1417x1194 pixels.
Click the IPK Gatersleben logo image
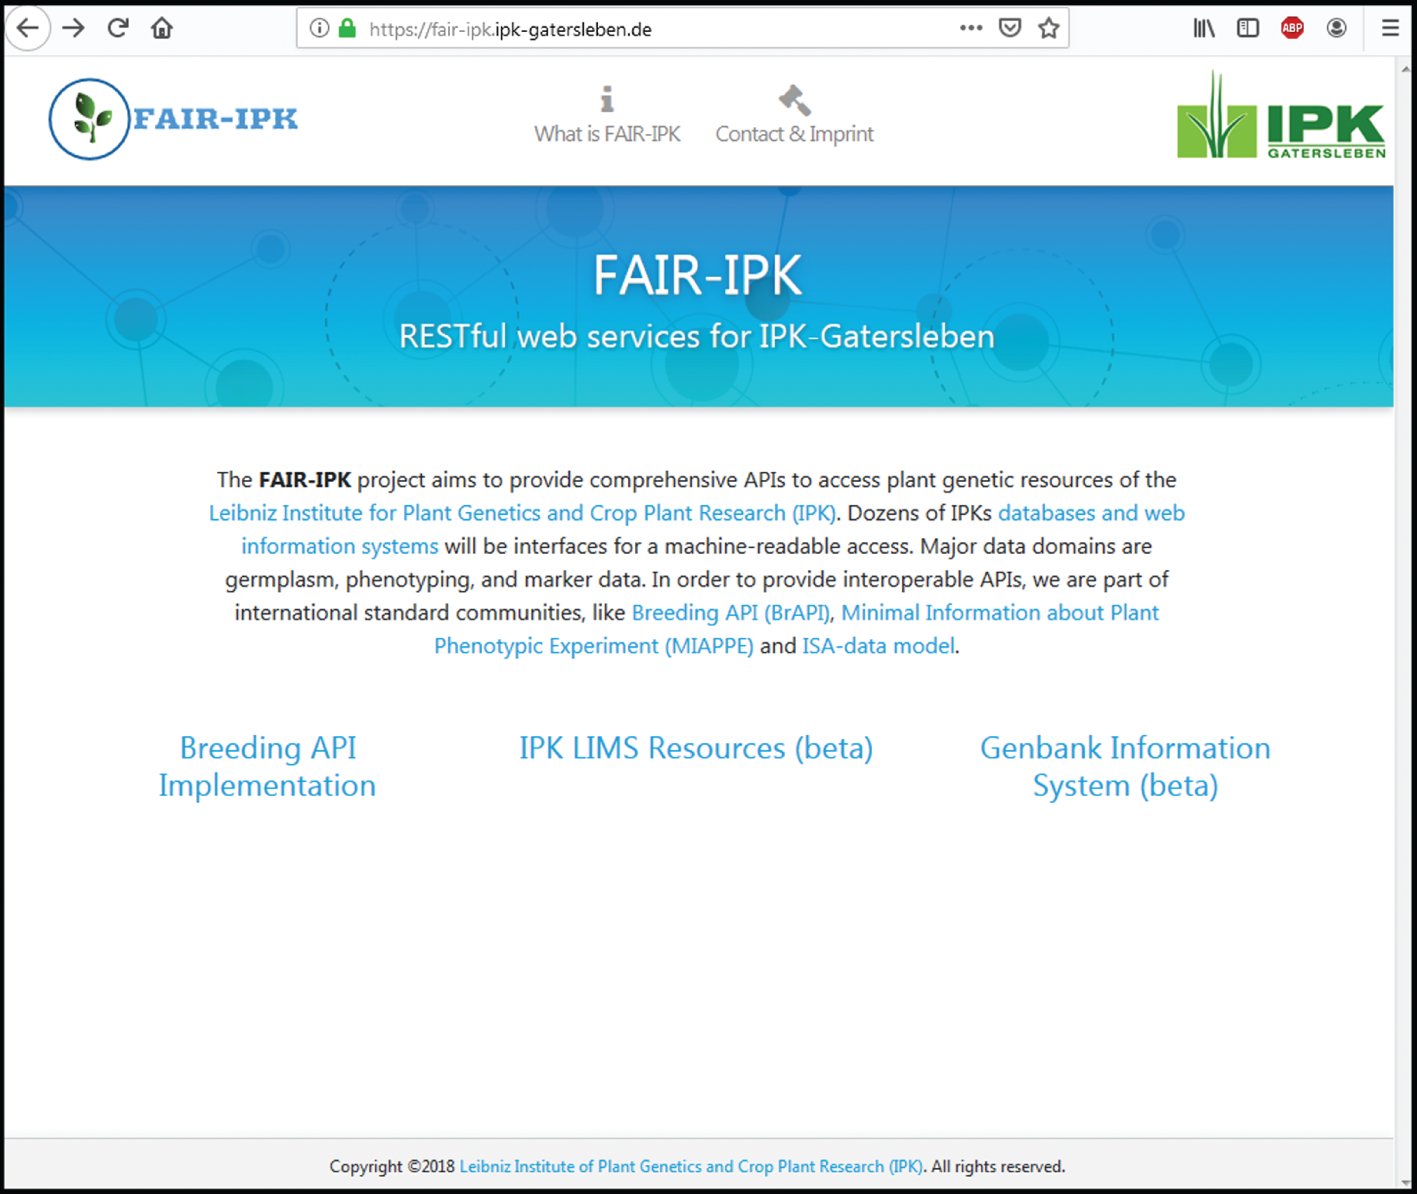tap(1281, 118)
